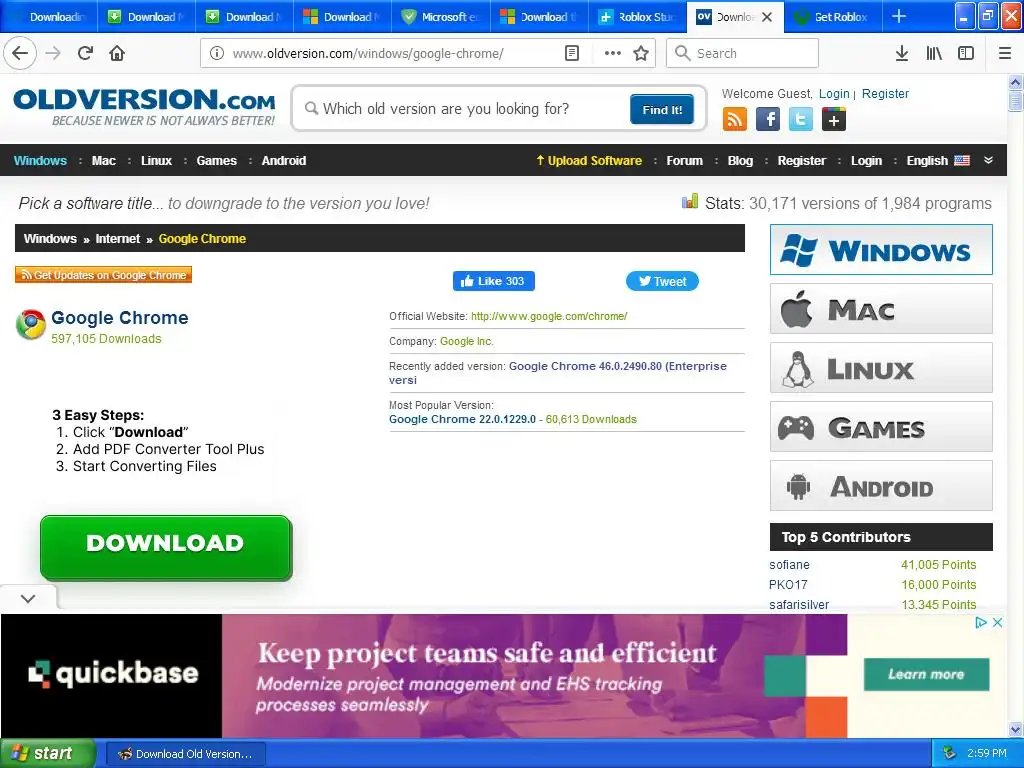This screenshot has width=1024, height=768.
Task: Open the large Linux platform banner
Action: (x=881, y=368)
